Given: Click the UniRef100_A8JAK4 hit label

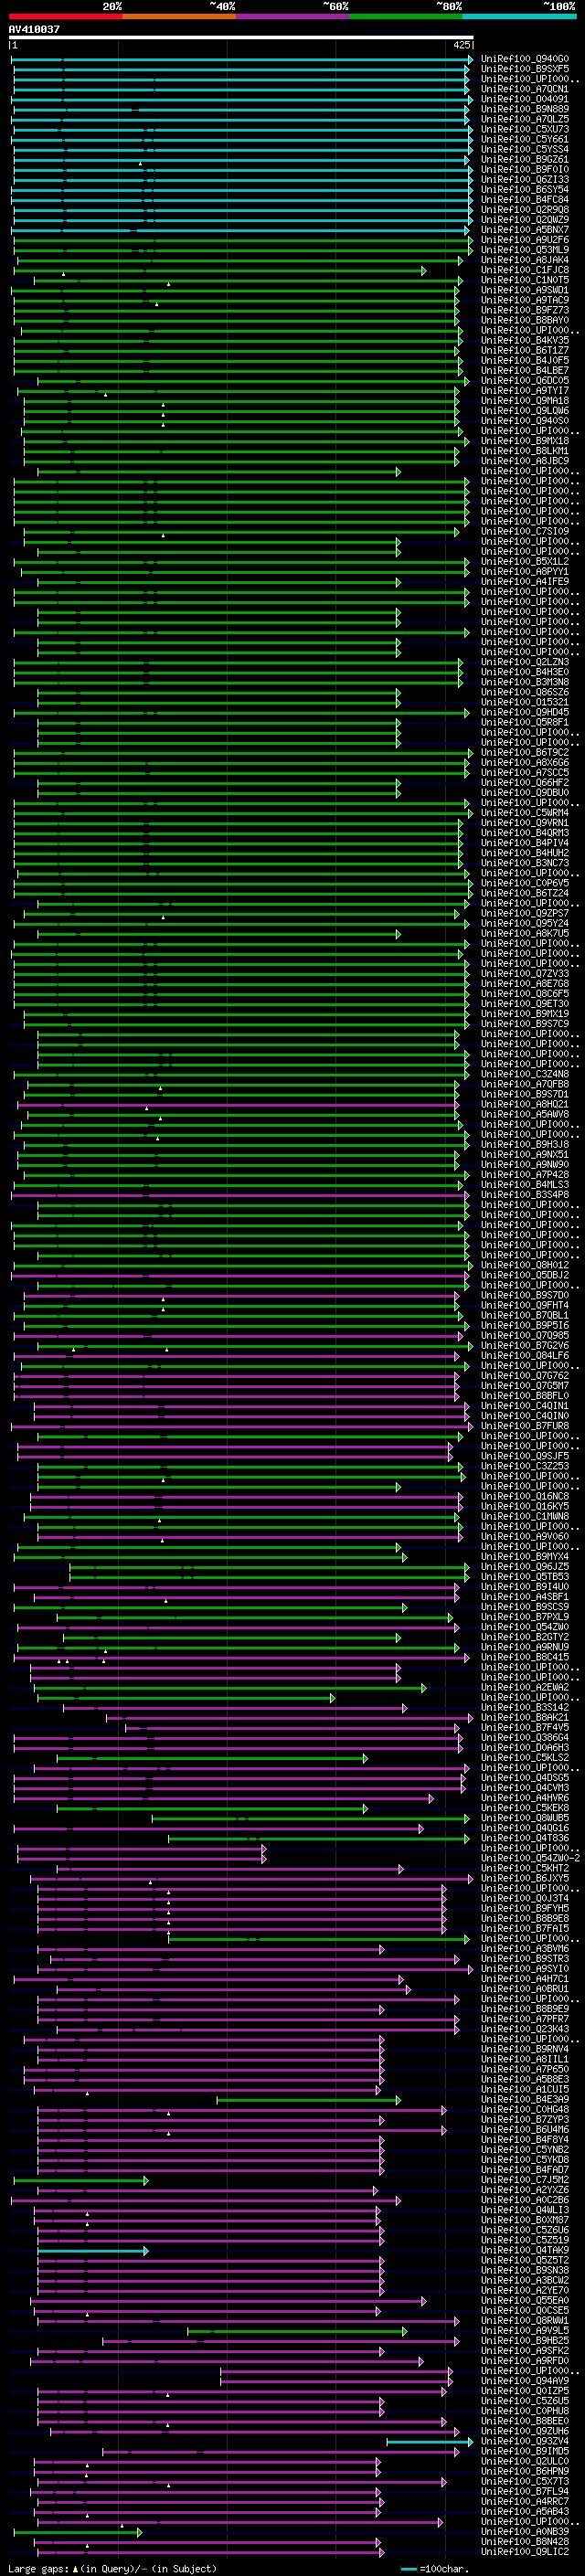Looking at the screenshot, I should pyautogui.click(x=525, y=260).
